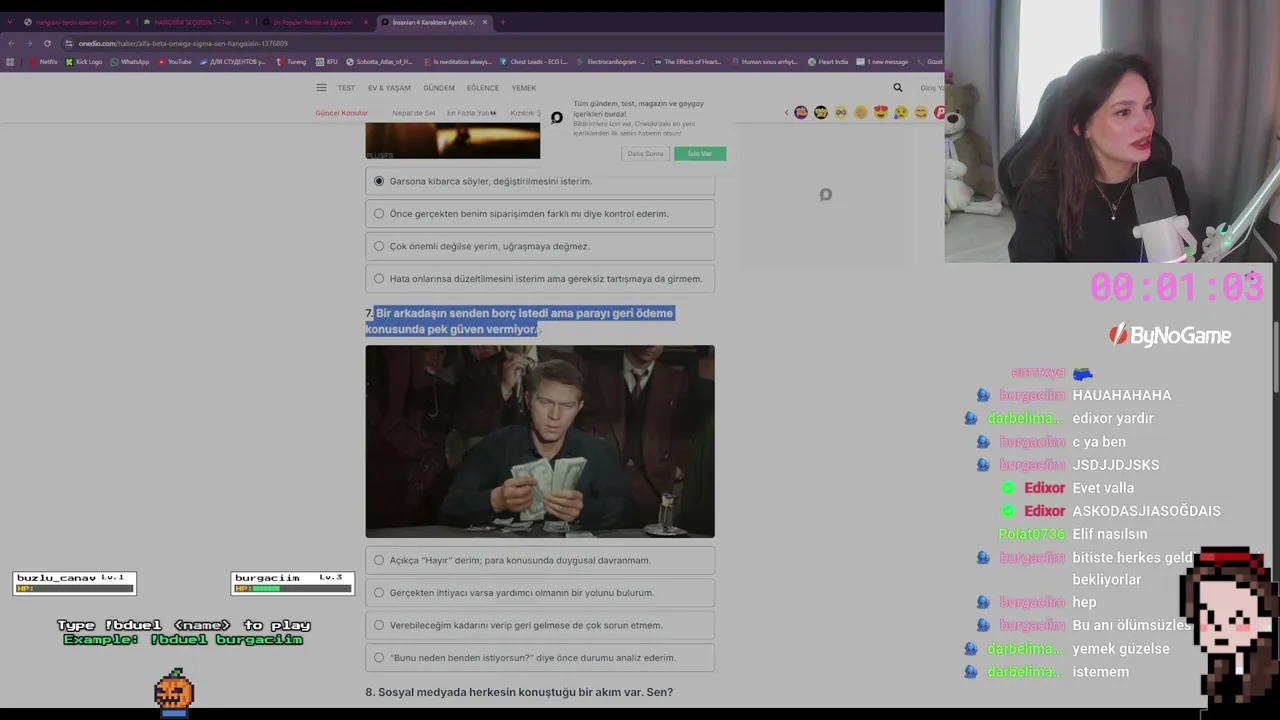Open 'The Effects of Heart' bookmark

pyautogui.click(x=688, y=62)
